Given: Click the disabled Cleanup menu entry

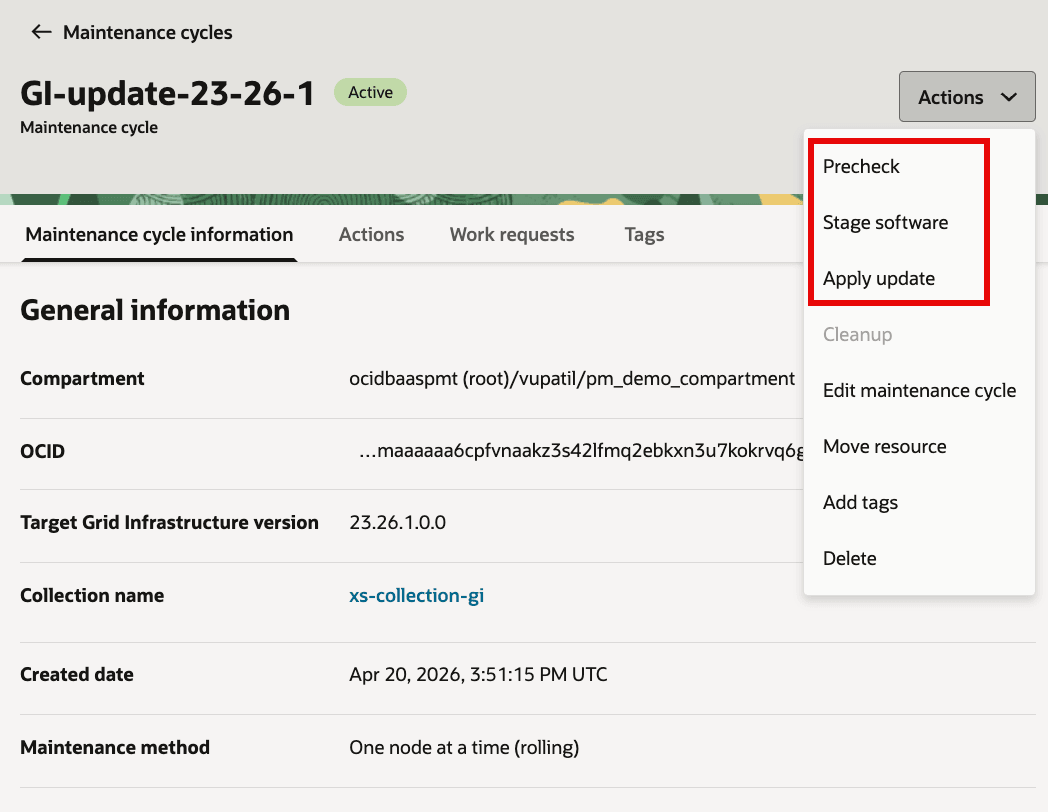Looking at the screenshot, I should click(857, 334).
